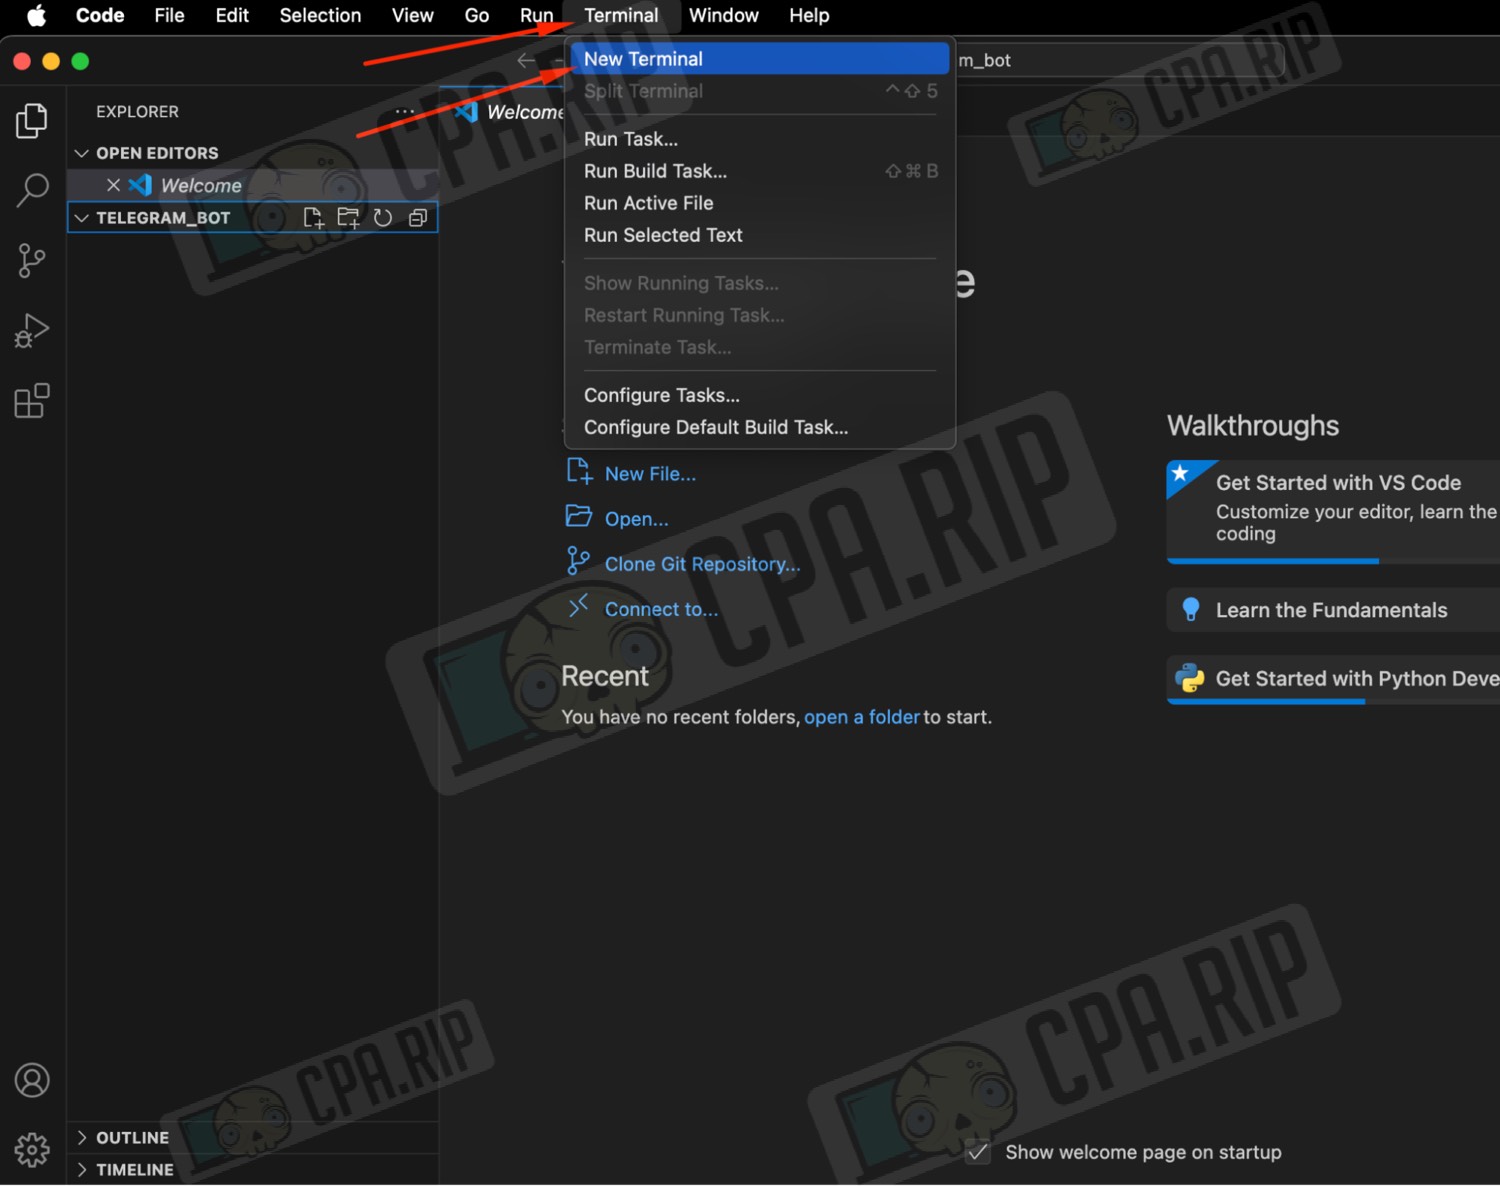This screenshot has width=1500, height=1186.
Task: Open the Selection menu in menu bar
Action: tap(320, 16)
